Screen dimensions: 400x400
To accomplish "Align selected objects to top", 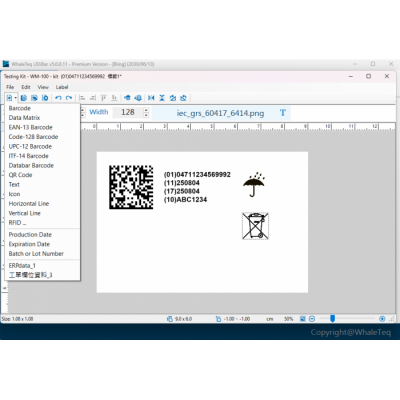I will (103, 98).
